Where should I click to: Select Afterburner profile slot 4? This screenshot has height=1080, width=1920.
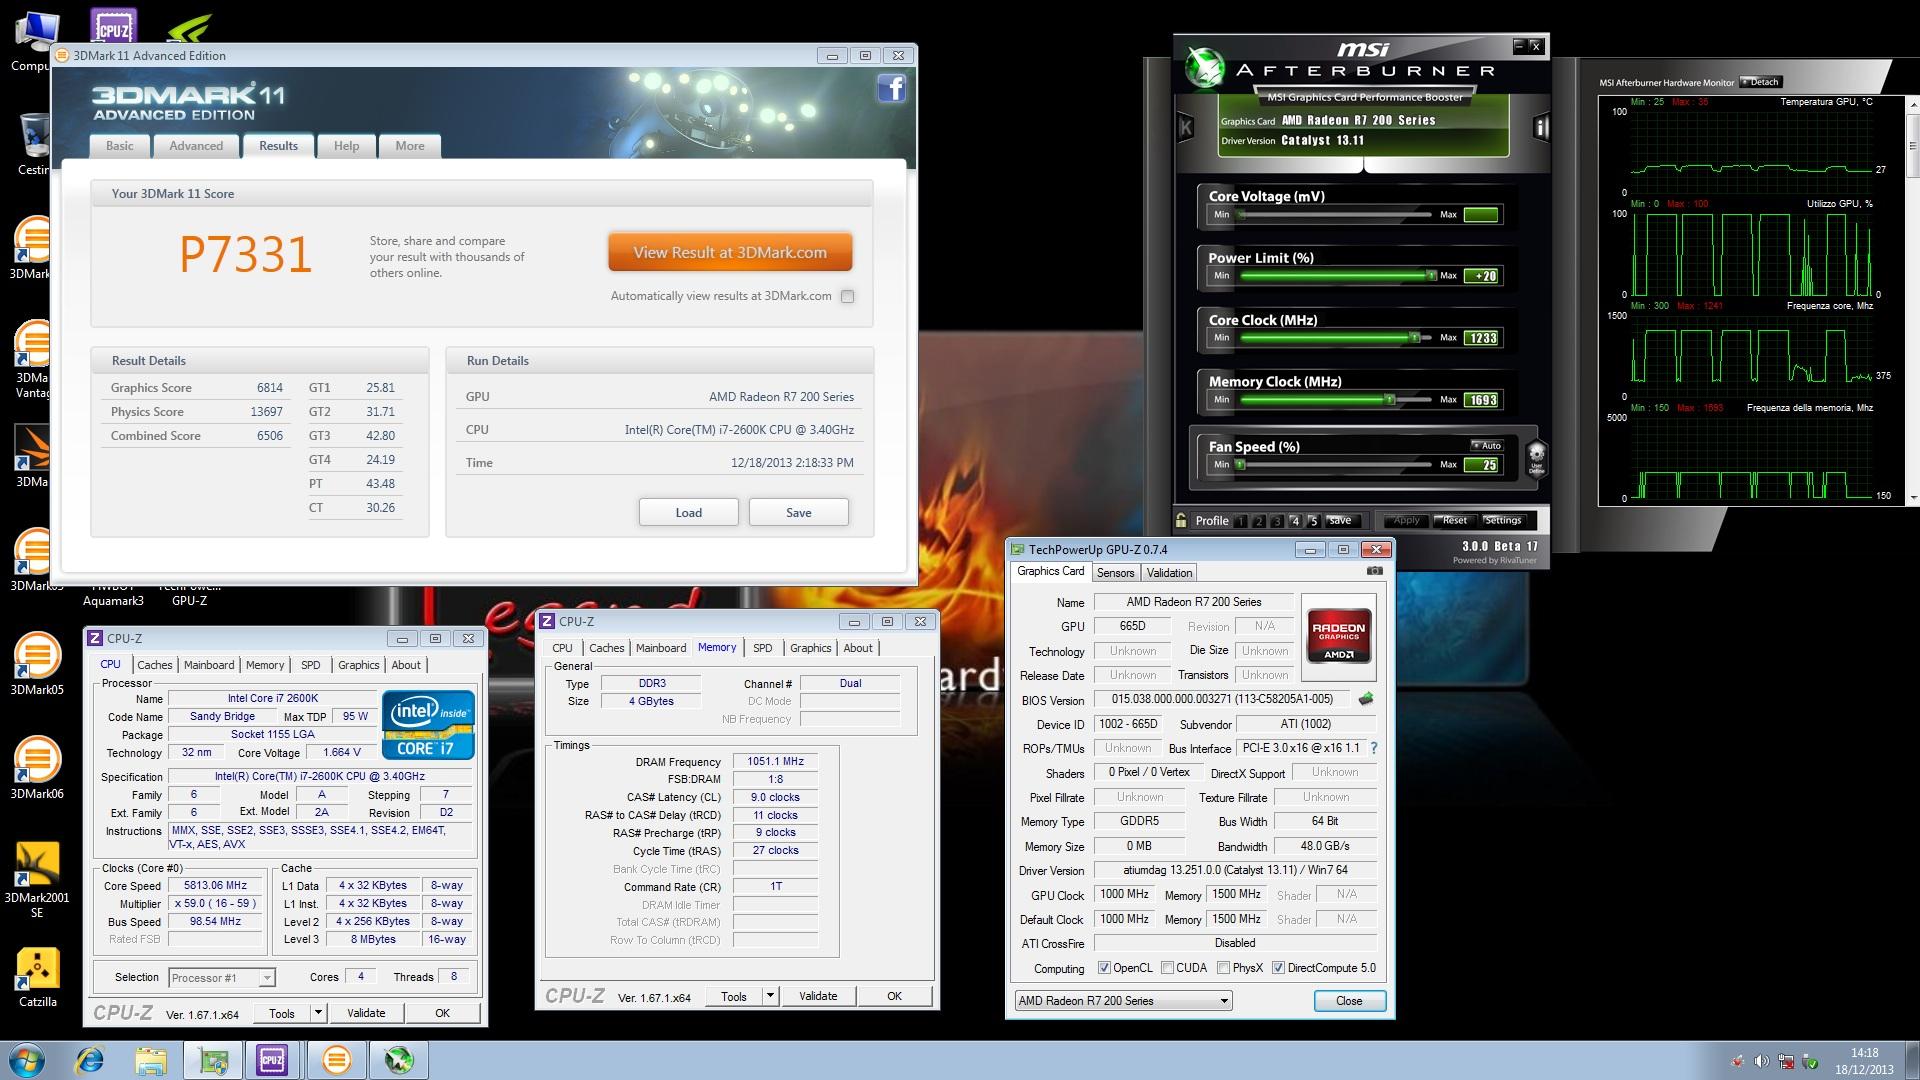1295,521
